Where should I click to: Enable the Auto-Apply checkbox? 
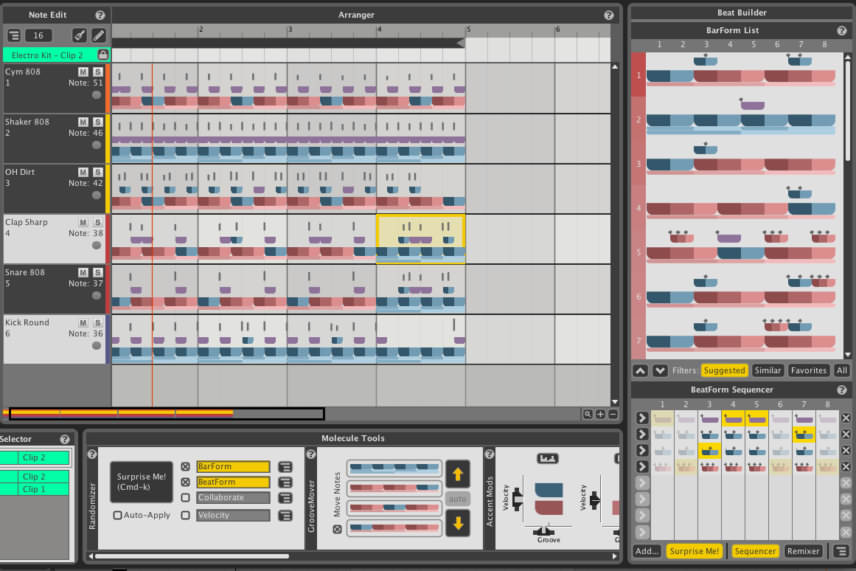tap(117, 515)
